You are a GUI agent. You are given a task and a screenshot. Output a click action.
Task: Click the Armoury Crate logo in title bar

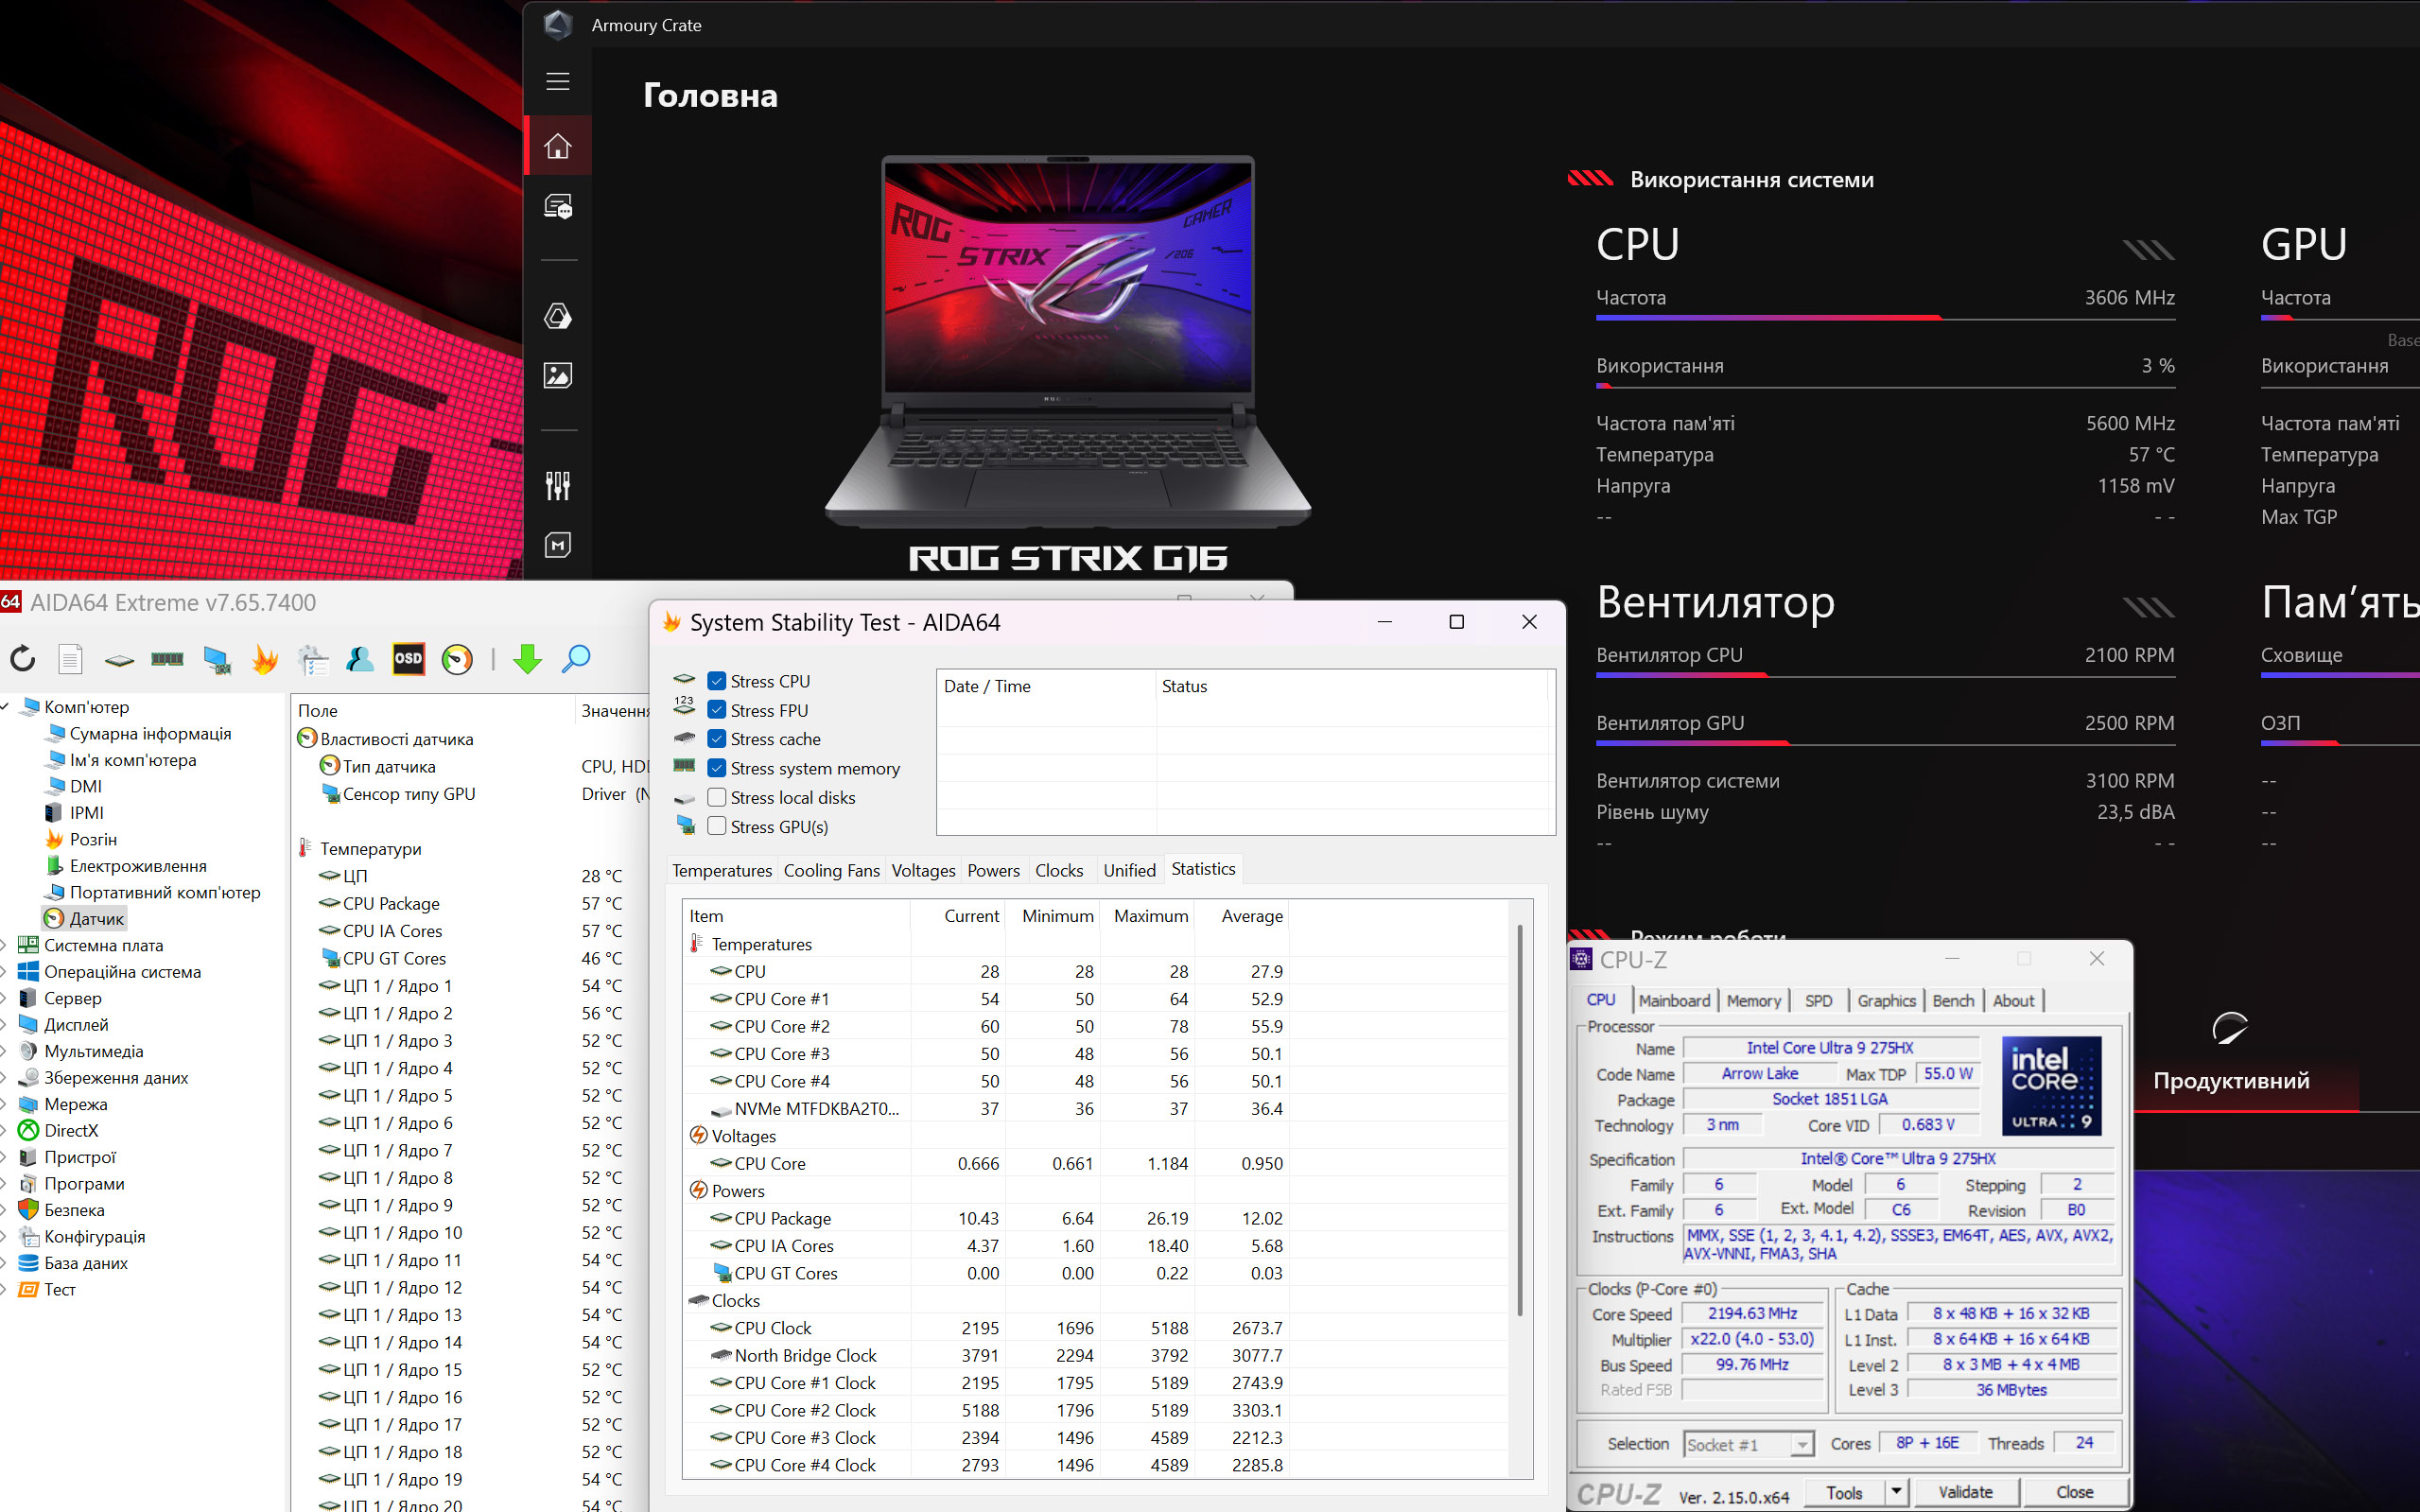(x=558, y=24)
